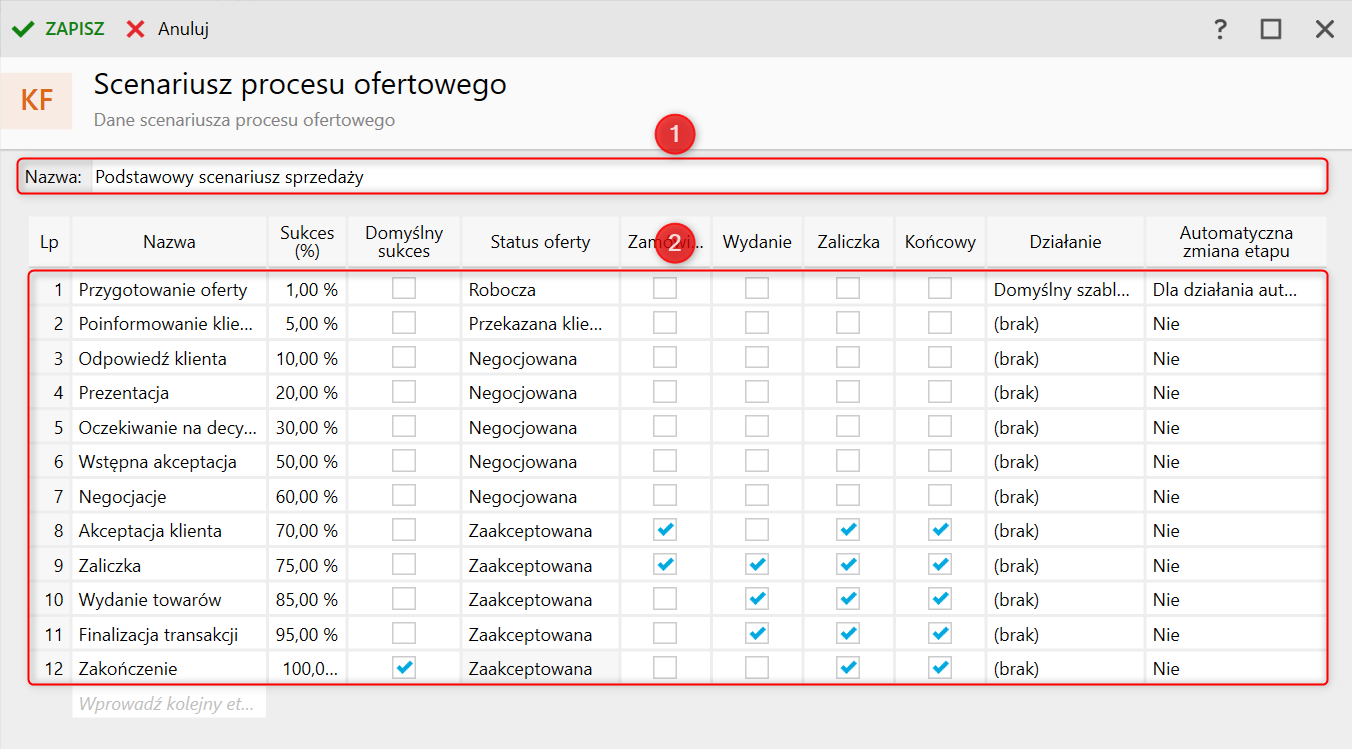
Task: Click the red annotation marker number 1
Action: click(x=675, y=136)
